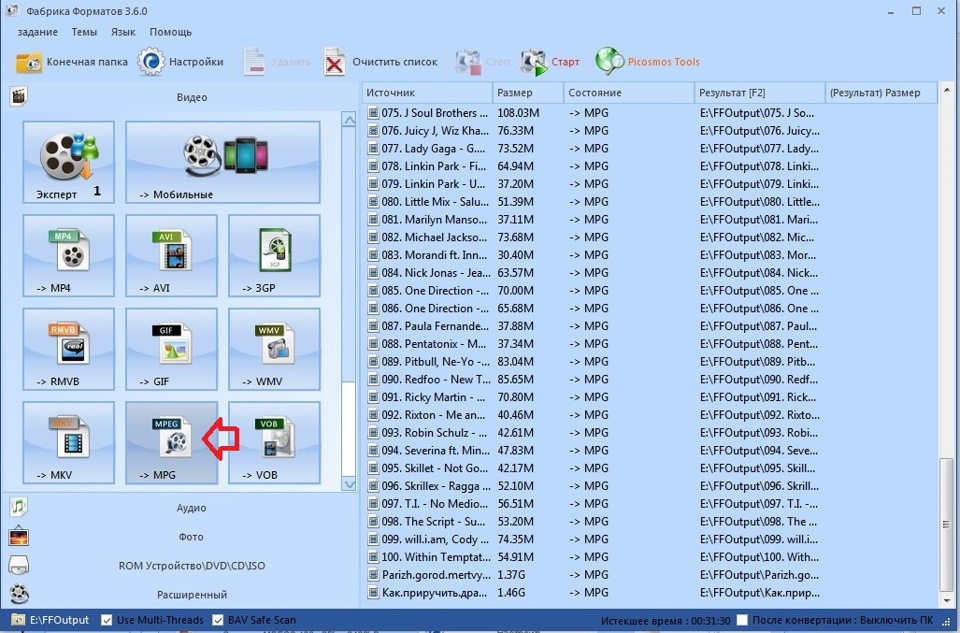Click the Старт button
The height and width of the screenshot is (633, 960).
tap(549, 62)
